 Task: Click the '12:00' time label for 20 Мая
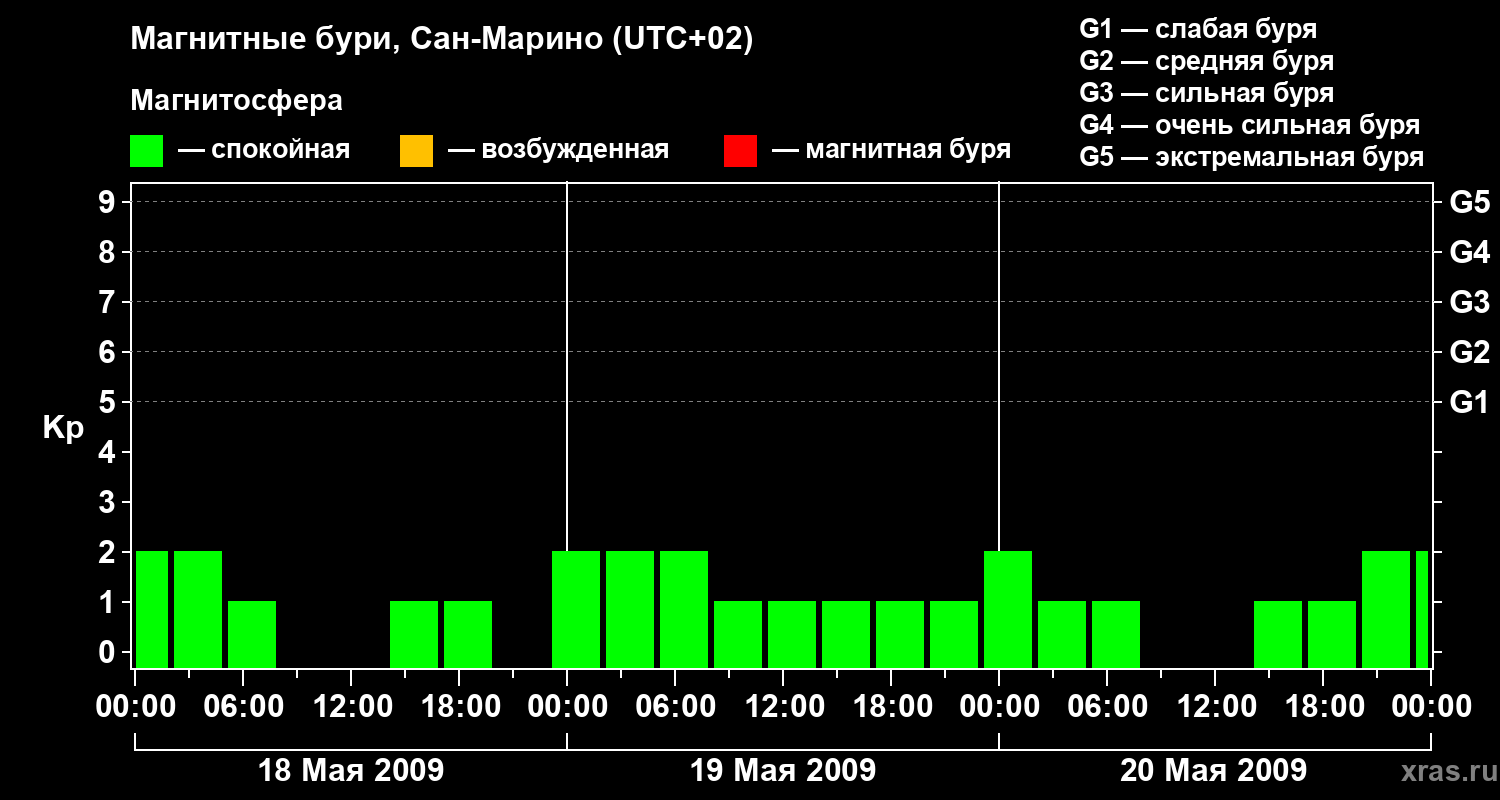[x=1215, y=707]
